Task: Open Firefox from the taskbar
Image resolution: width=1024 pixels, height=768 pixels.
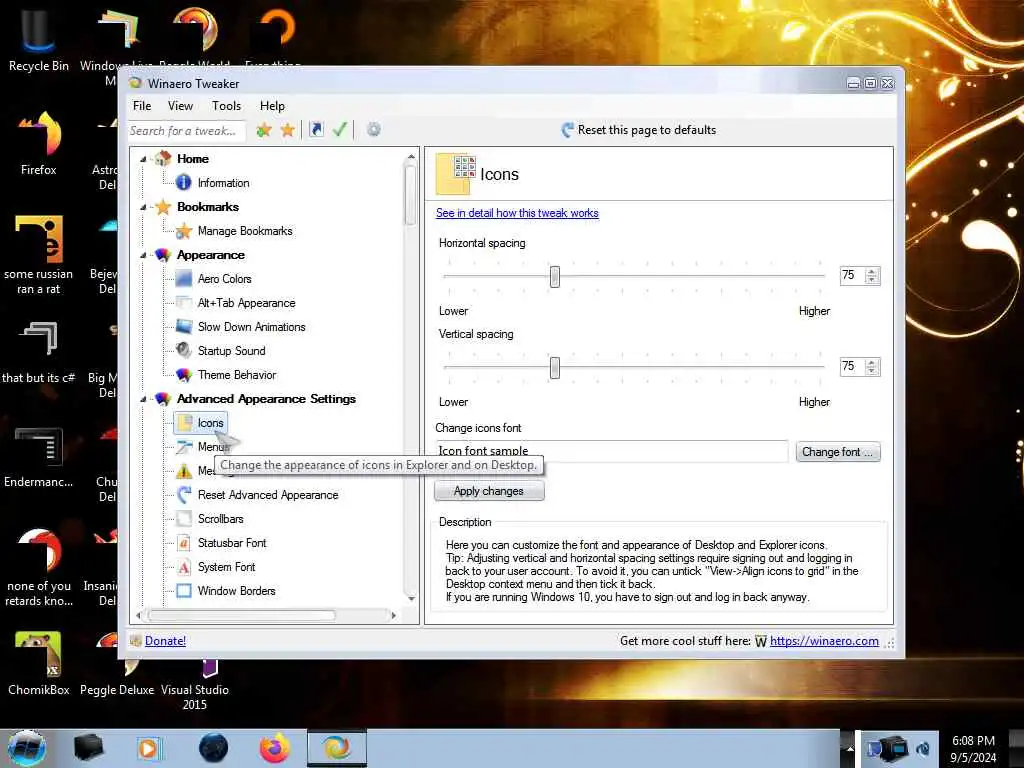Action: (x=274, y=748)
